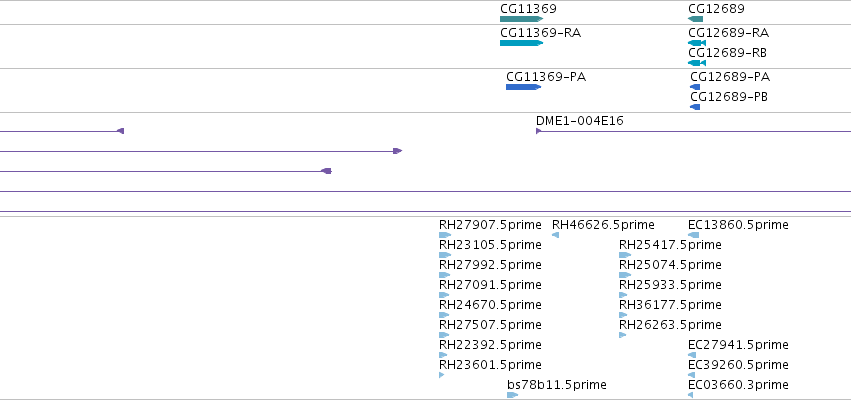Click the RH24670.5prime EST label
The image size is (851, 400).
490,304
